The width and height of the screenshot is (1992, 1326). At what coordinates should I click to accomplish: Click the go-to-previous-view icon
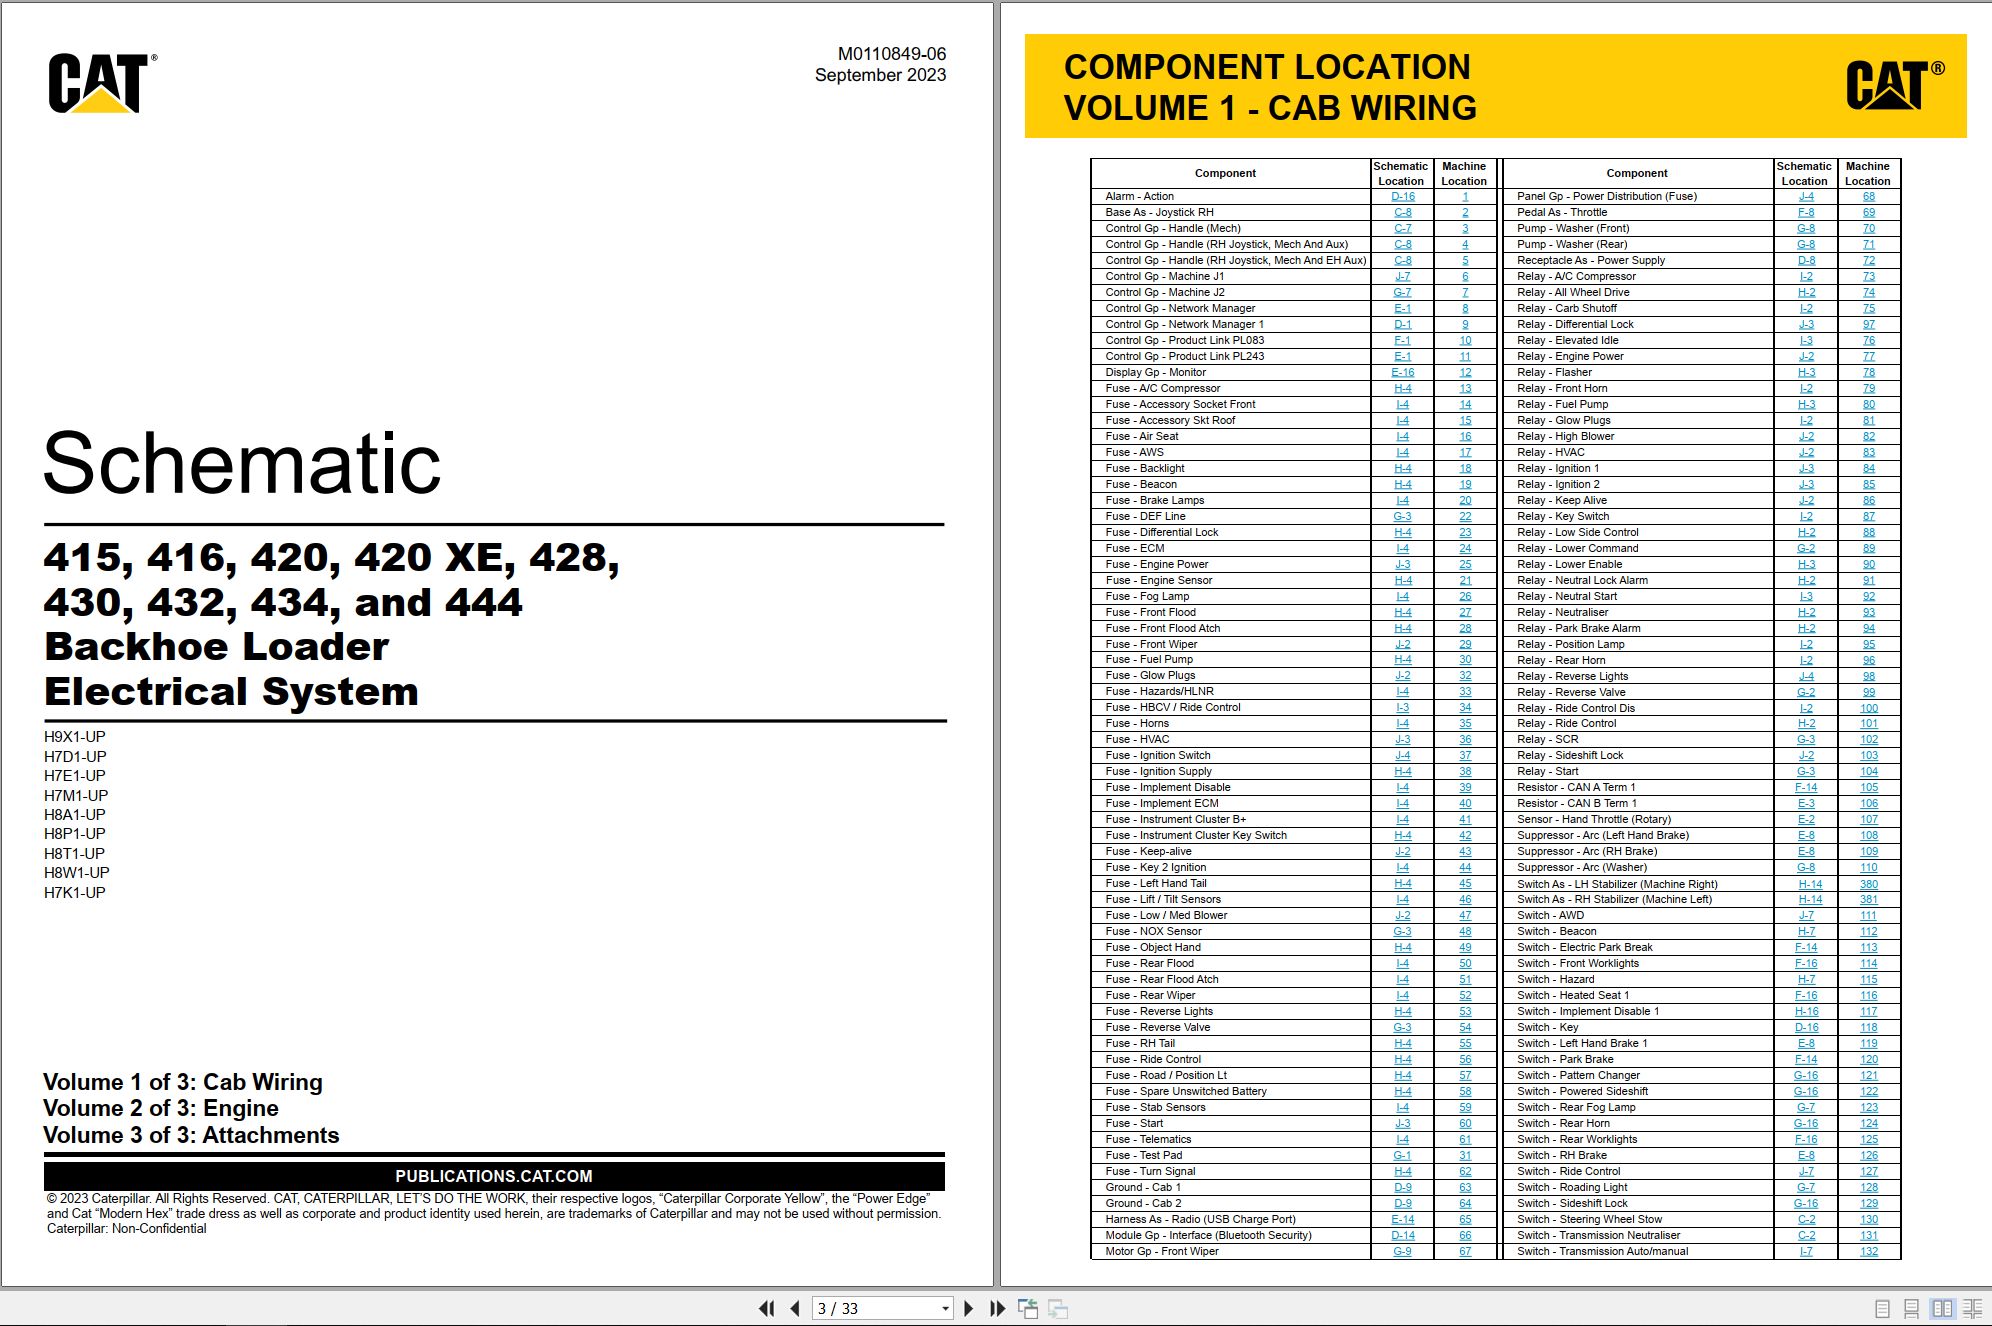point(1027,1308)
